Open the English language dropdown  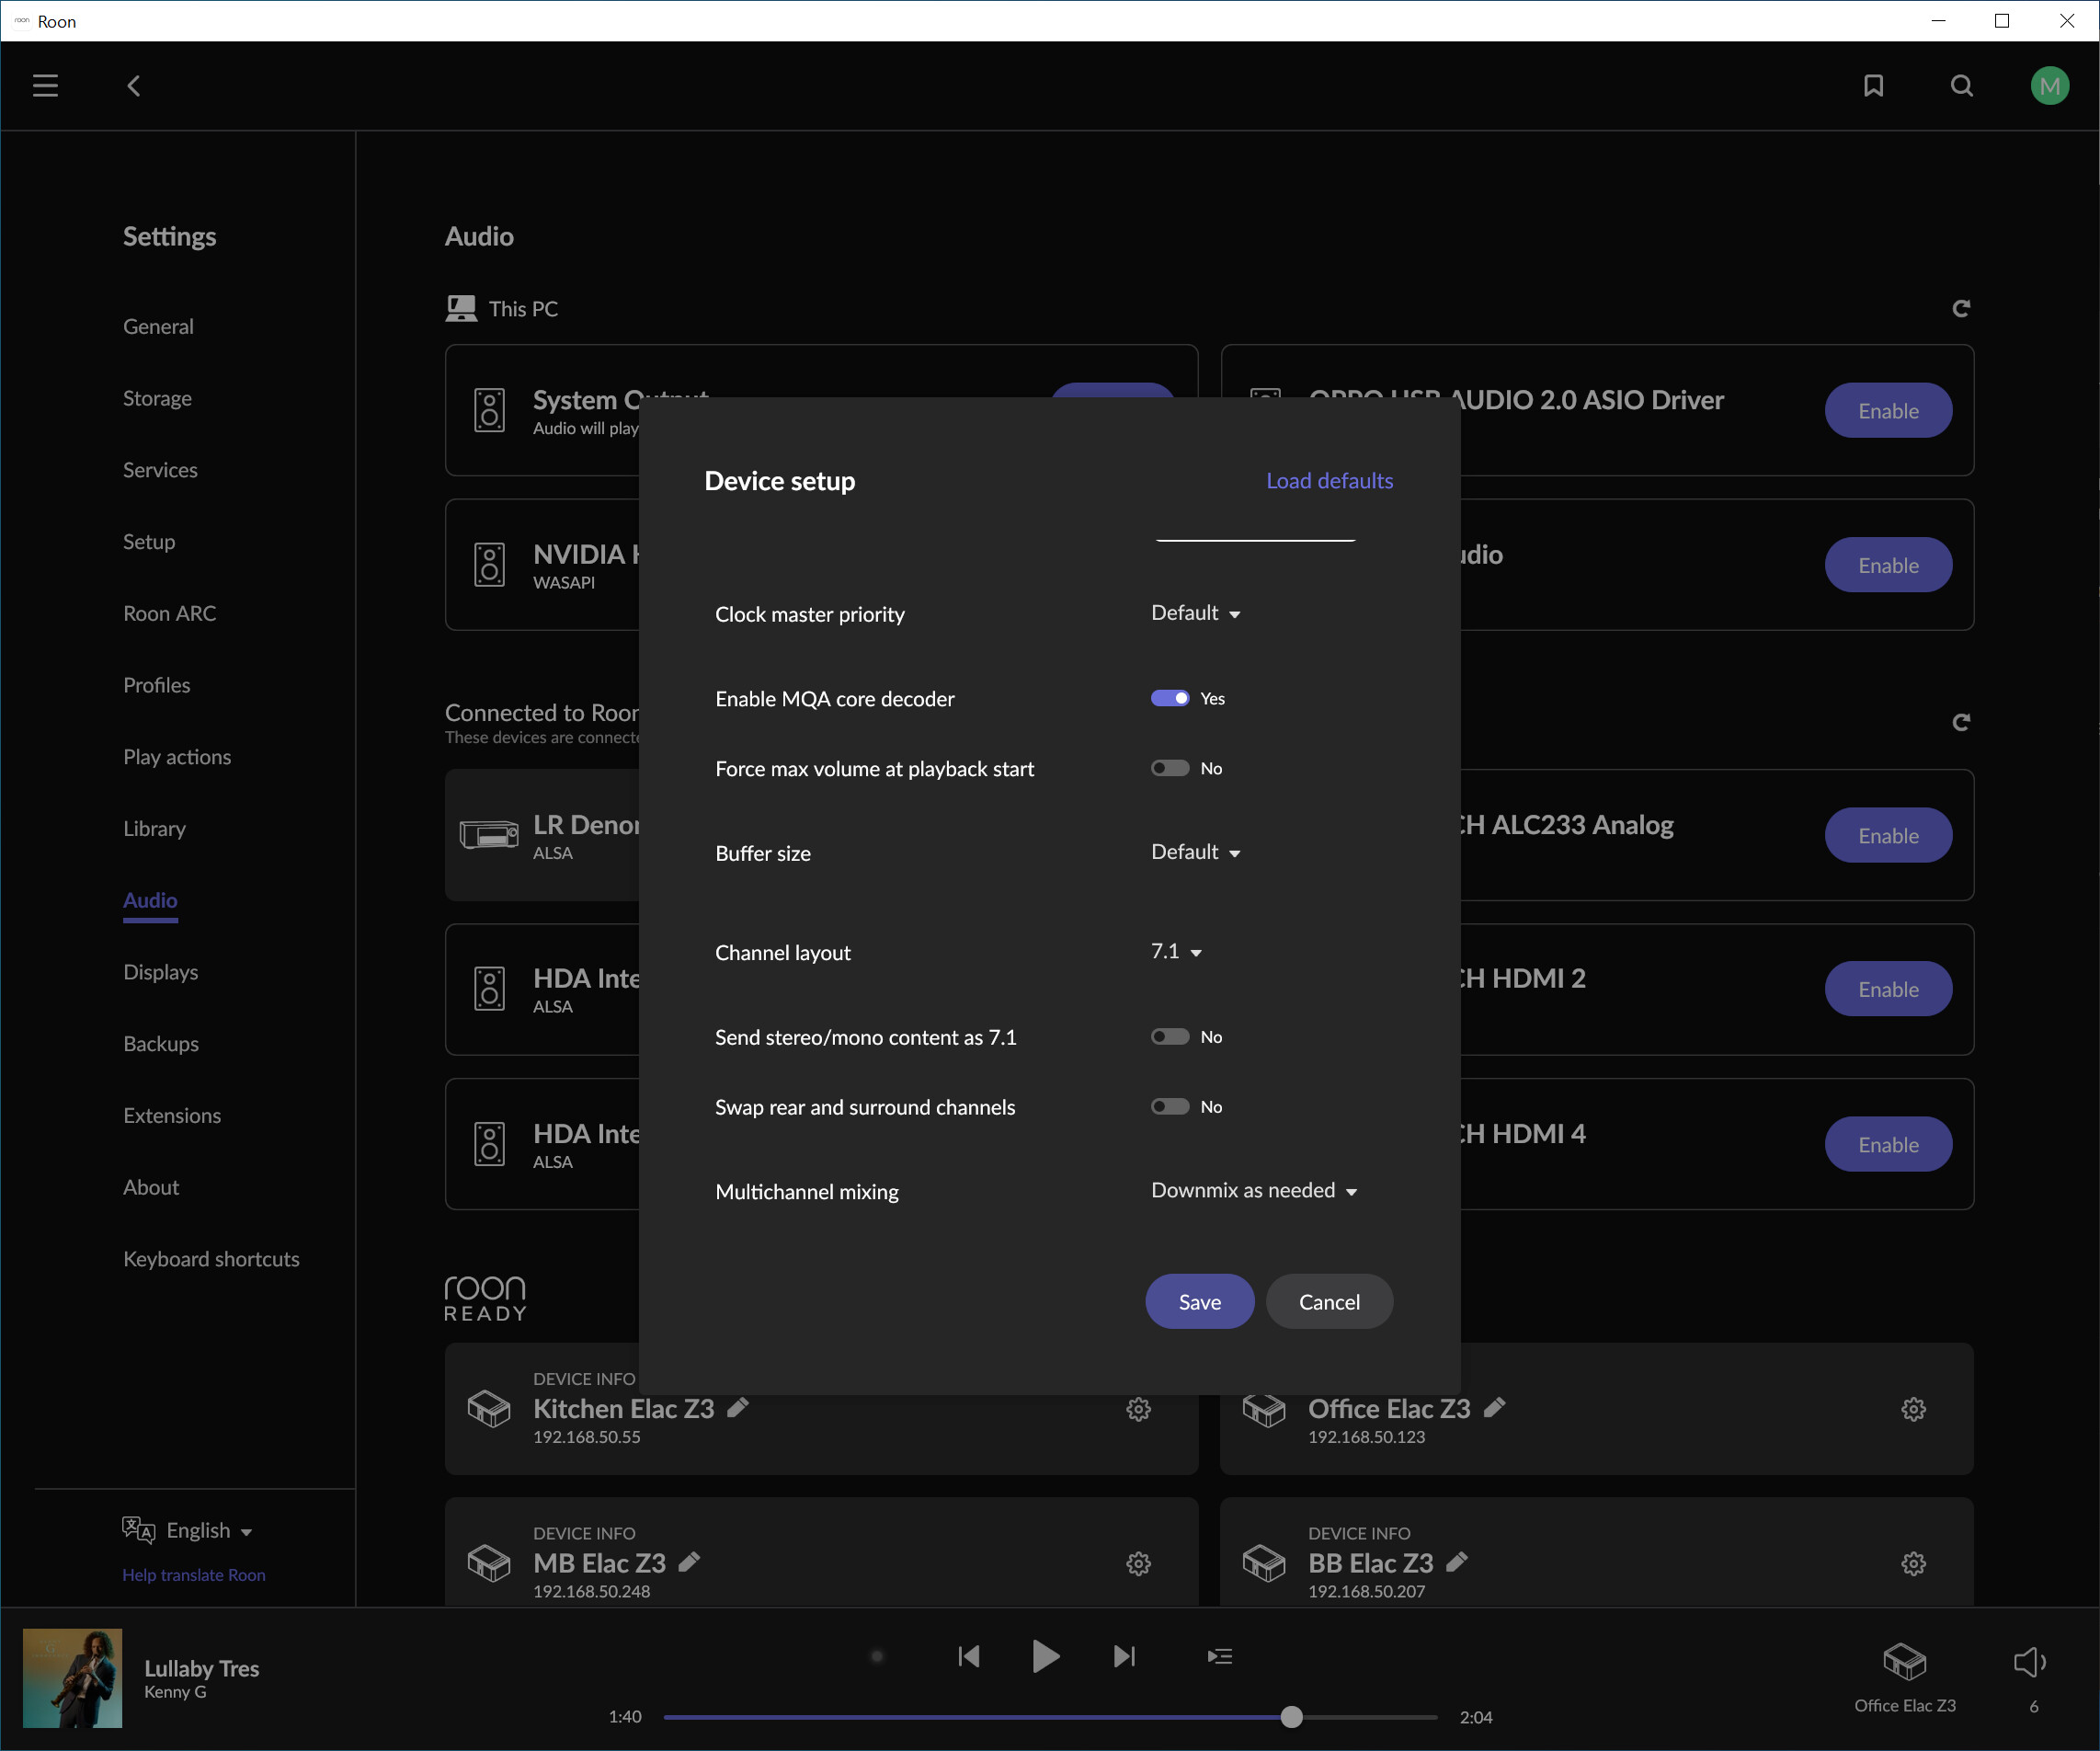(x=209, y=1530)
